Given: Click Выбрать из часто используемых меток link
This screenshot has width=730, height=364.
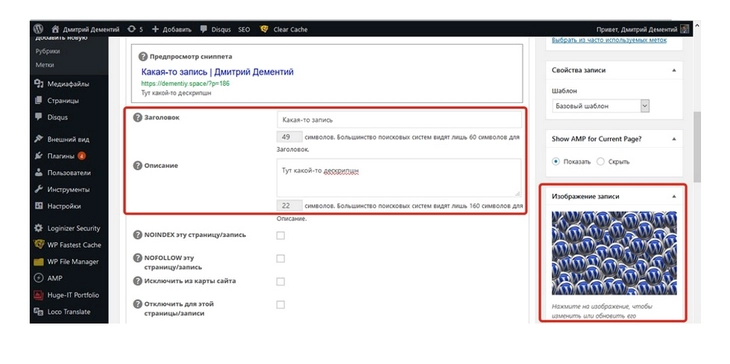Looking at the screenshot, I should point(609,40).
